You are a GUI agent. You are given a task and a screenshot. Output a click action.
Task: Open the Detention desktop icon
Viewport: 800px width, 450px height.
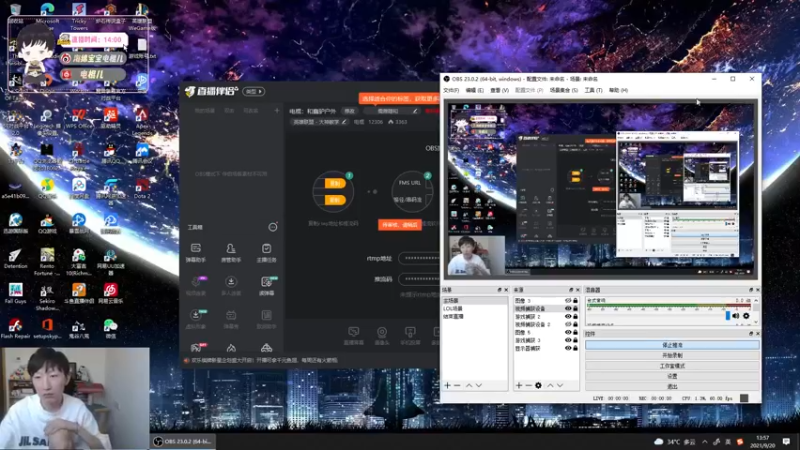click(x=15, y=258)
